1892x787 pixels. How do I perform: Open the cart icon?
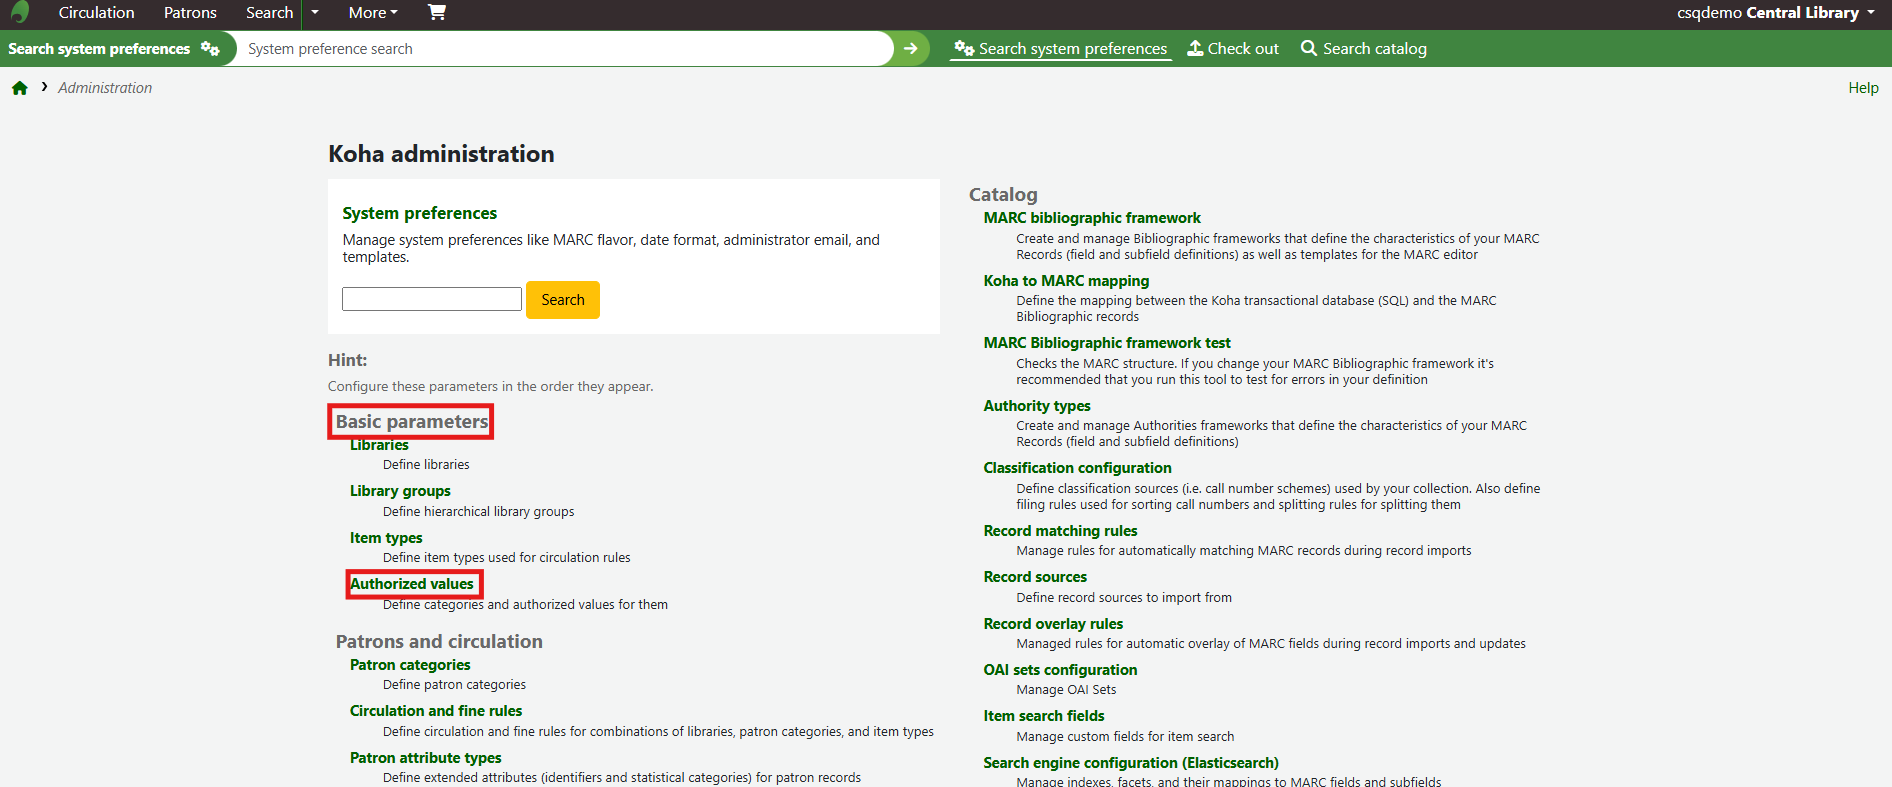point(436,12)
